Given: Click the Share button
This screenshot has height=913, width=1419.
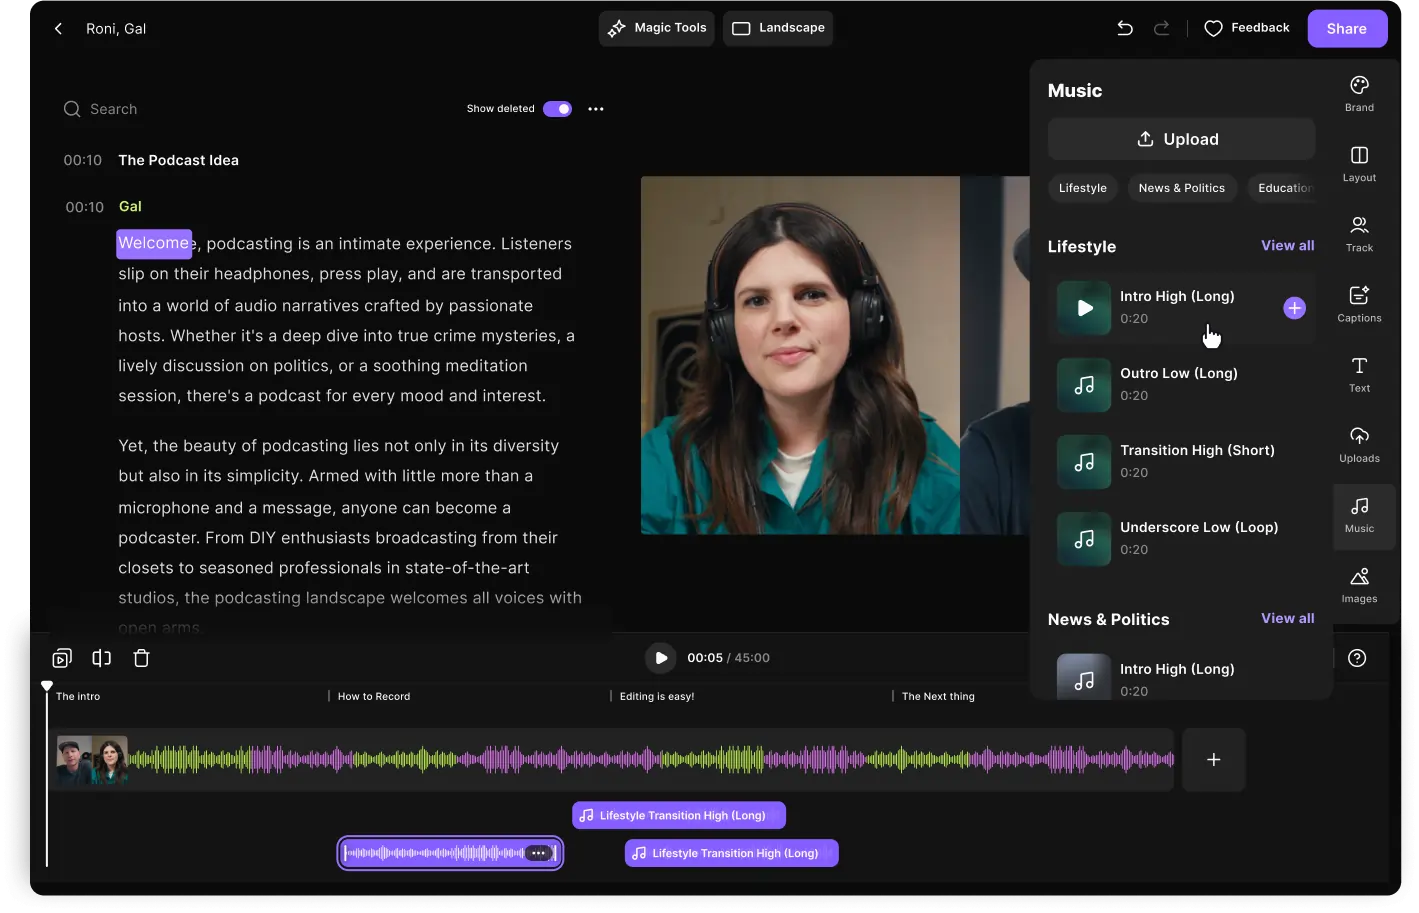Looking at the screenshot, I should [1347, 28].
